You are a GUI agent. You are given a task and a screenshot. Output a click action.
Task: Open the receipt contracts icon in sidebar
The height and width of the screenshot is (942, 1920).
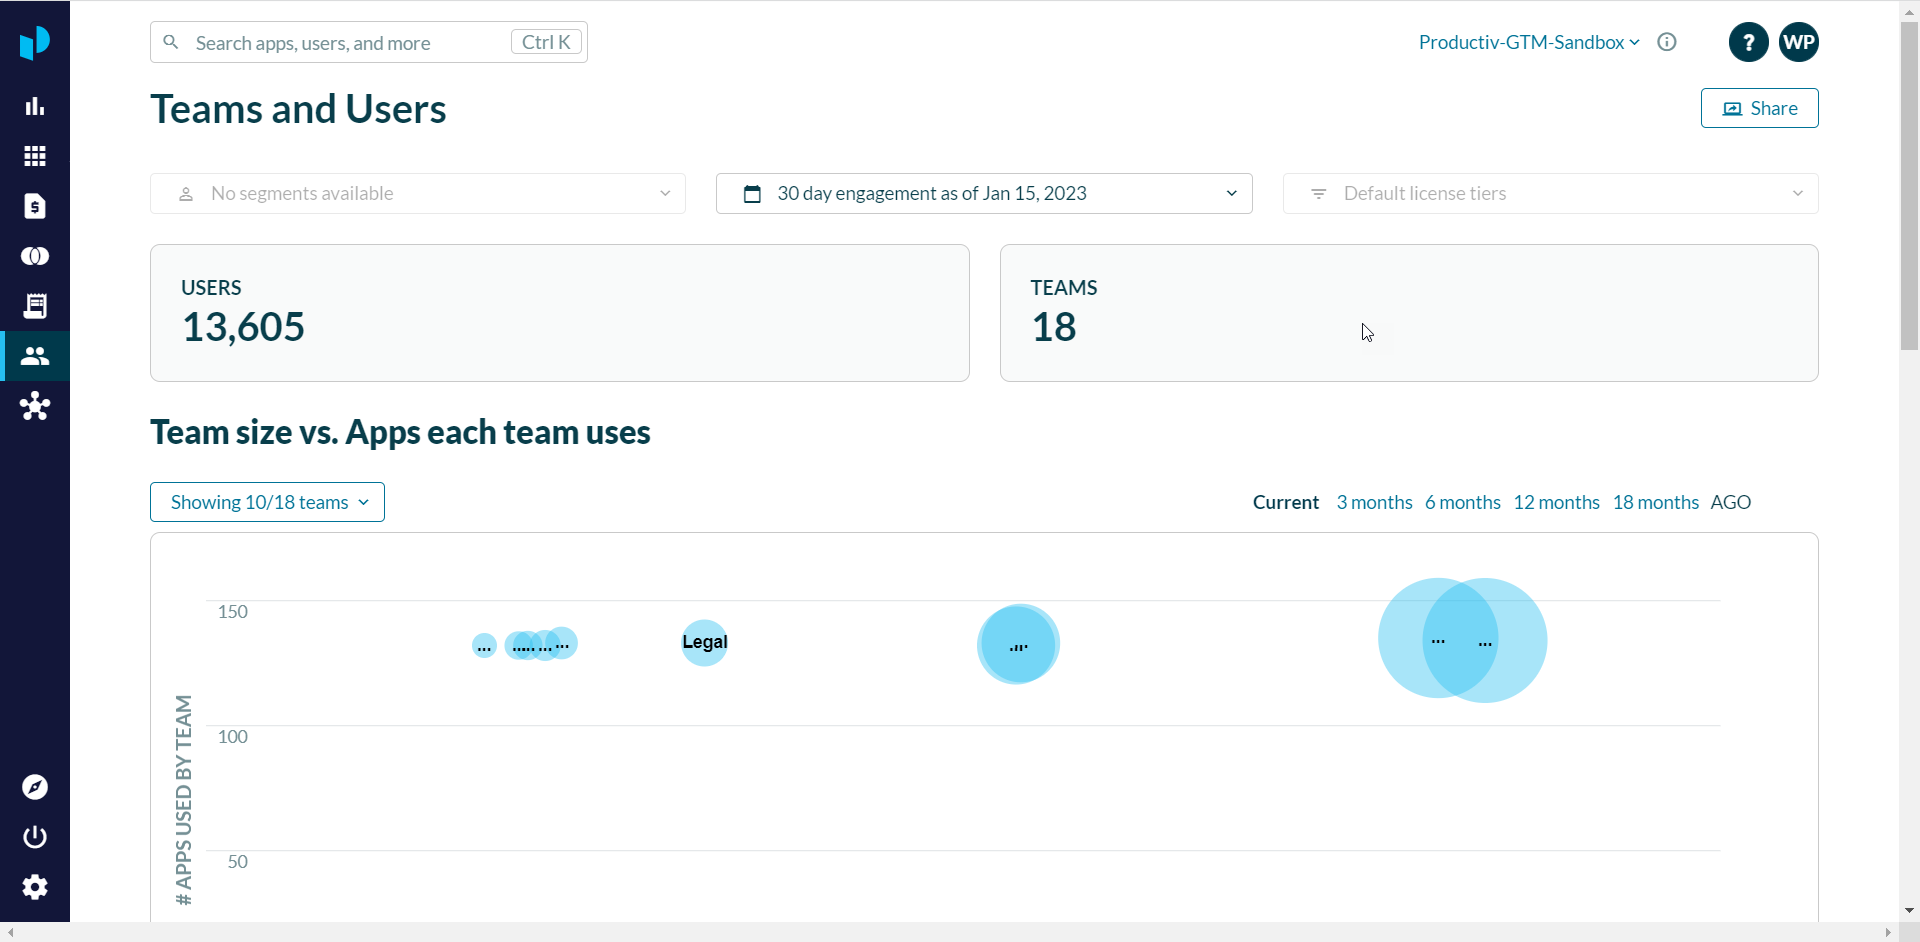(x=35, y=306)
